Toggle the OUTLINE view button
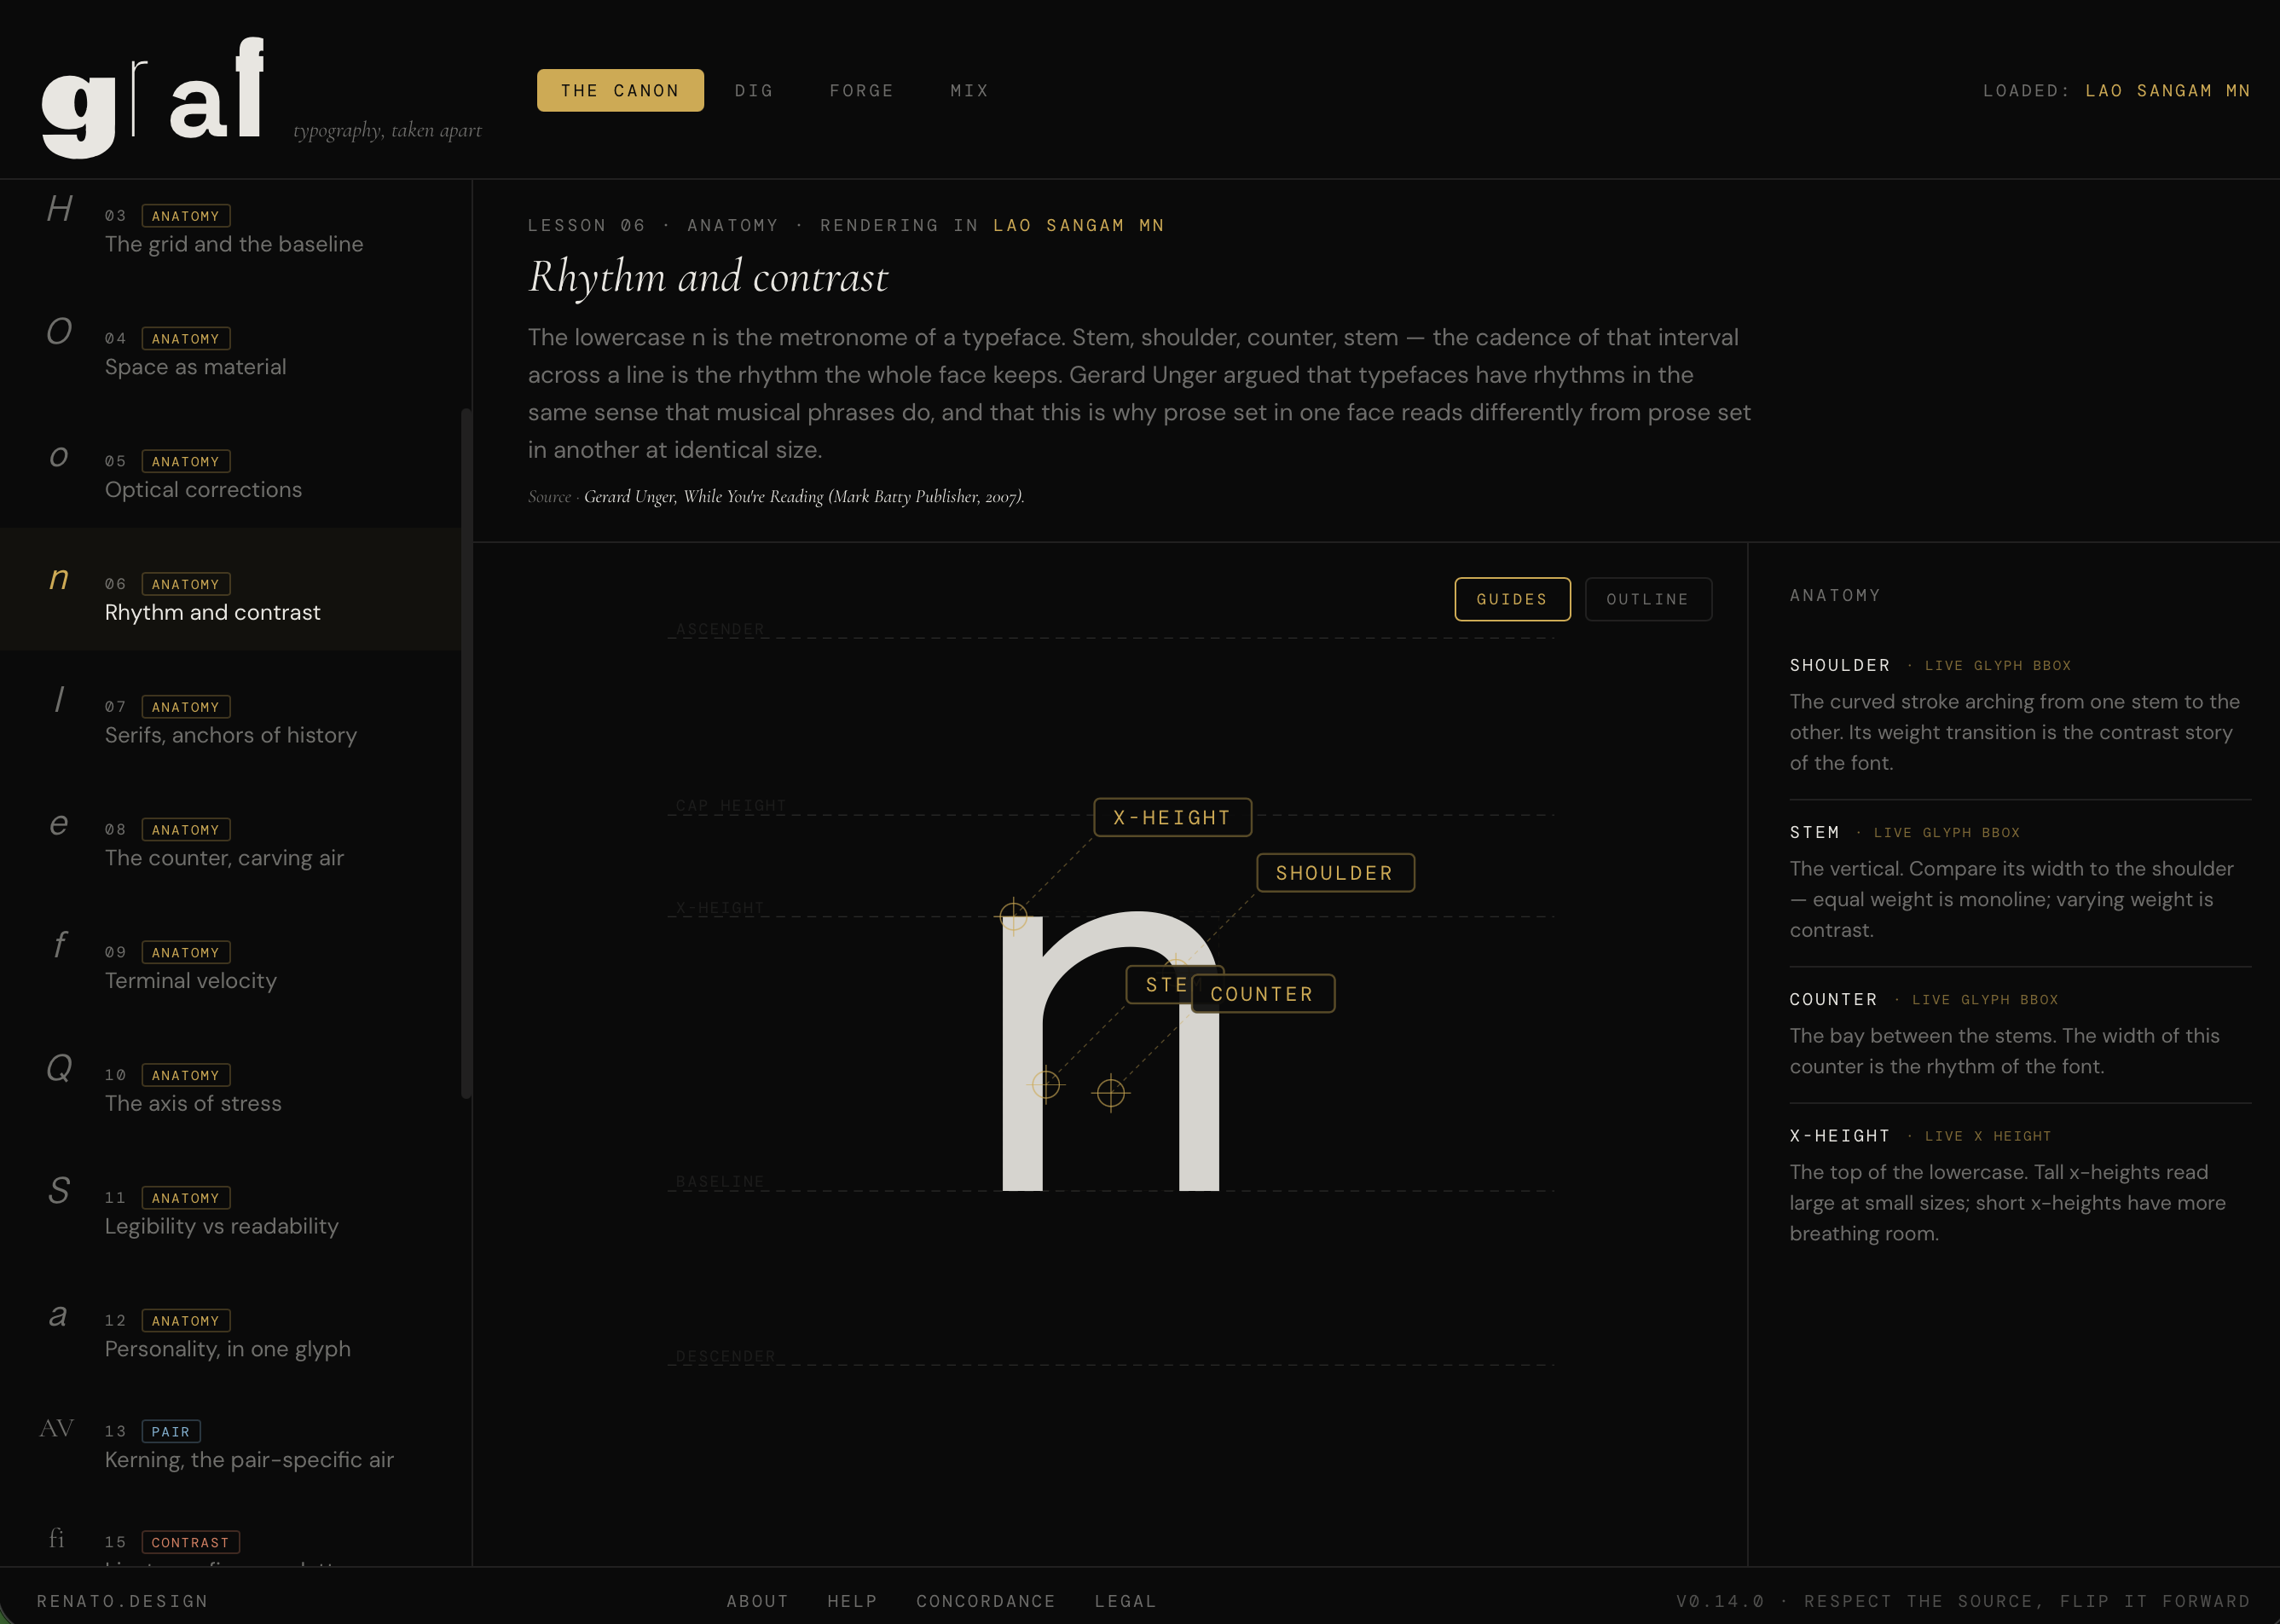The height and width of the screenshot is (1624, 2280). [1647, 599]
